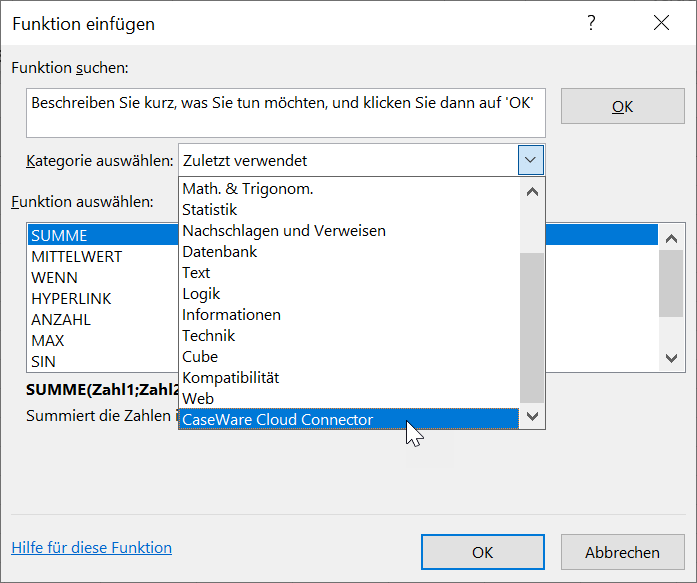697x583 pixels.
Task: Select MAX in function list
Action: click(x=102, y=340)
